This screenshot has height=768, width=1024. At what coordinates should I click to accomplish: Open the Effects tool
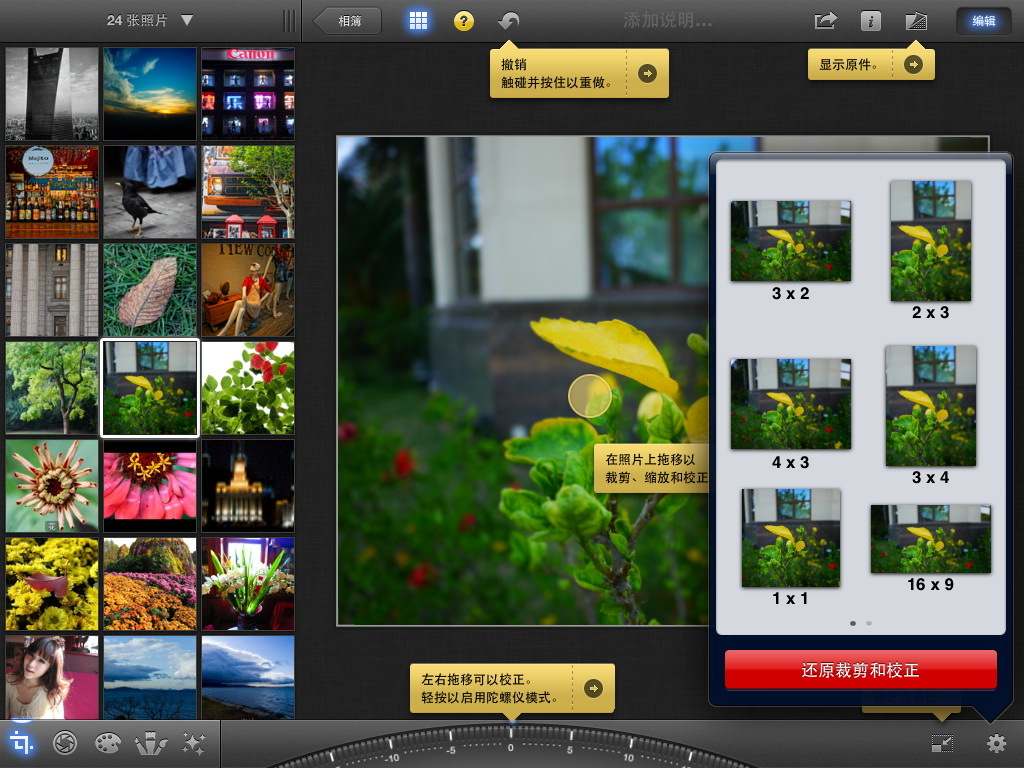pyautogui.click(x=193, y=743)
